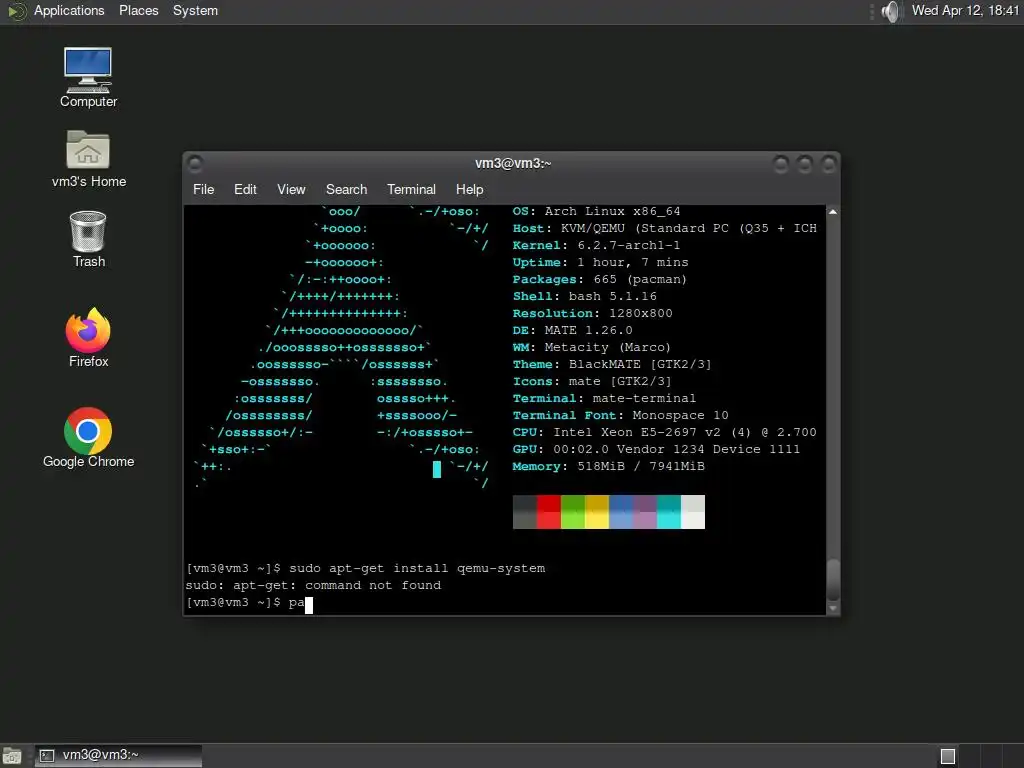This screenshot has width=1024, height=768.
Task: Click the terminal title bar text vm3@vm3:~
Action: click(x=513, y=163)
